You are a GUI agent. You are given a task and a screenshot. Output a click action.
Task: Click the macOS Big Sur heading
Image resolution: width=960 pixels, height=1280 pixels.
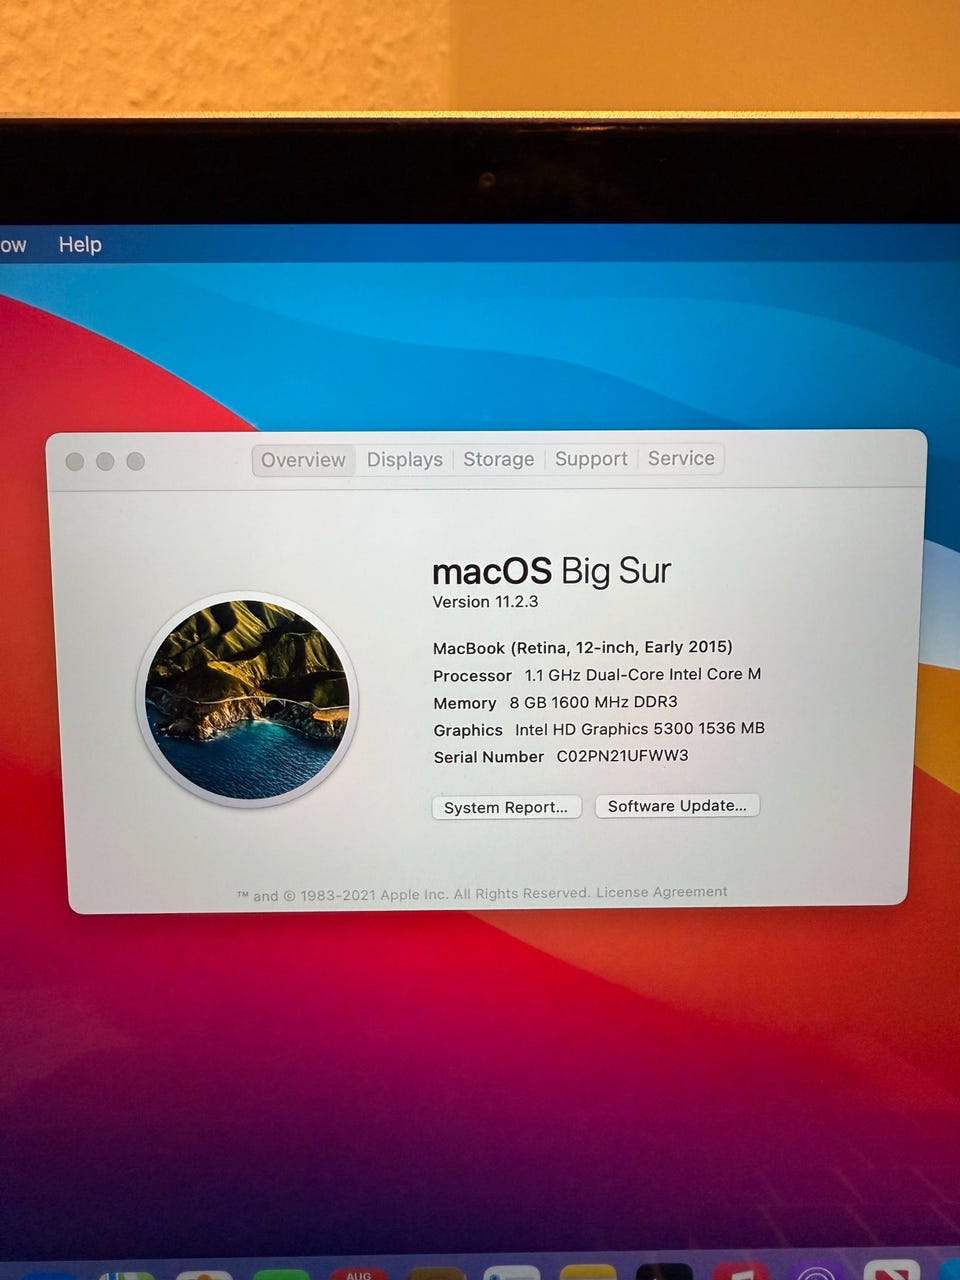pos(551,571)
